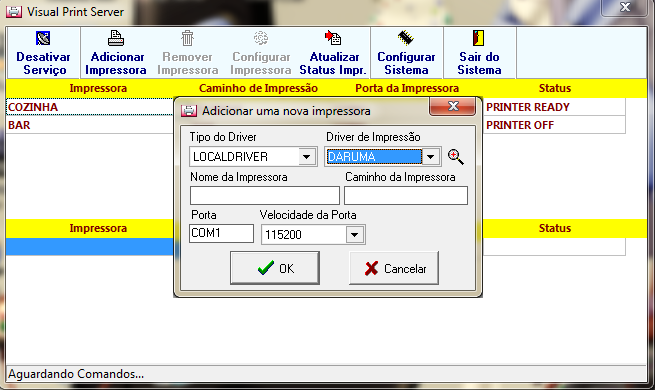Click the Sair do Sistema icon
This screenshot has height=390, width=655.
pyautogui.click(x=479, y=38)
